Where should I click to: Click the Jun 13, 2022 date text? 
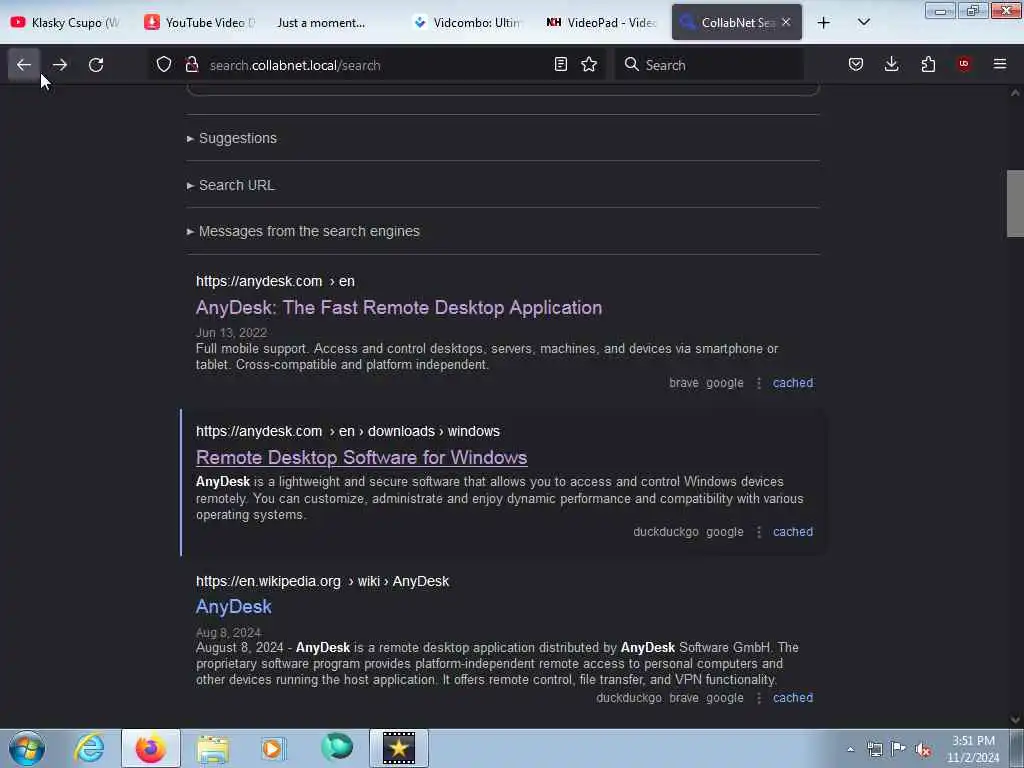[231, 332]
